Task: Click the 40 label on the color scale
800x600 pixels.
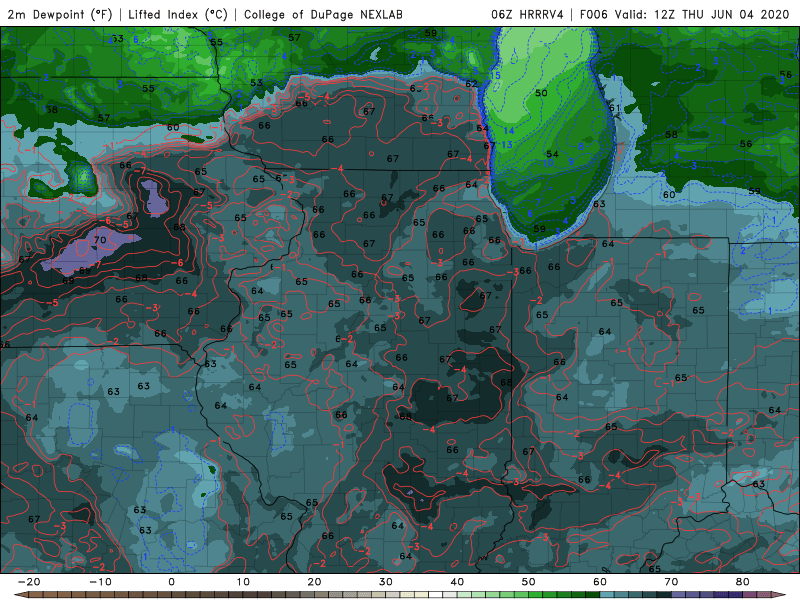Action: click(x=457, y=582)
